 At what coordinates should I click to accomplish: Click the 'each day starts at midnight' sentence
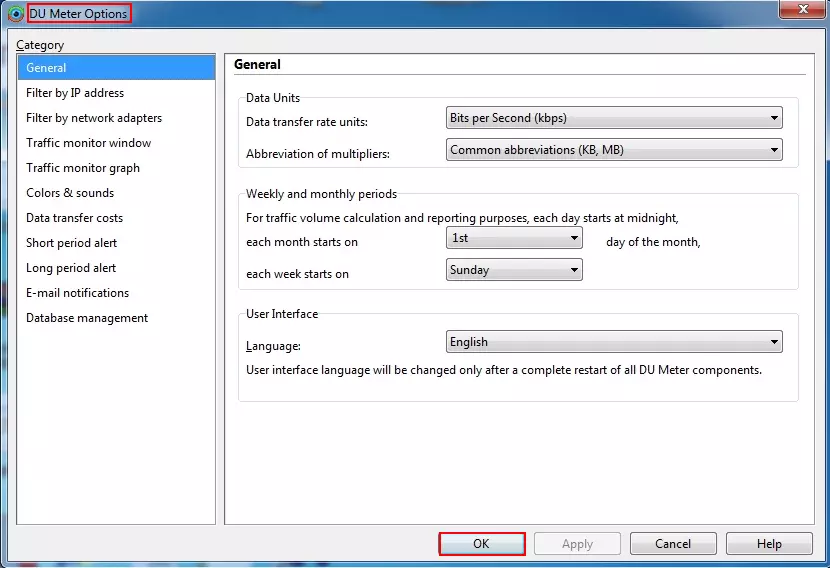(462, 218)
